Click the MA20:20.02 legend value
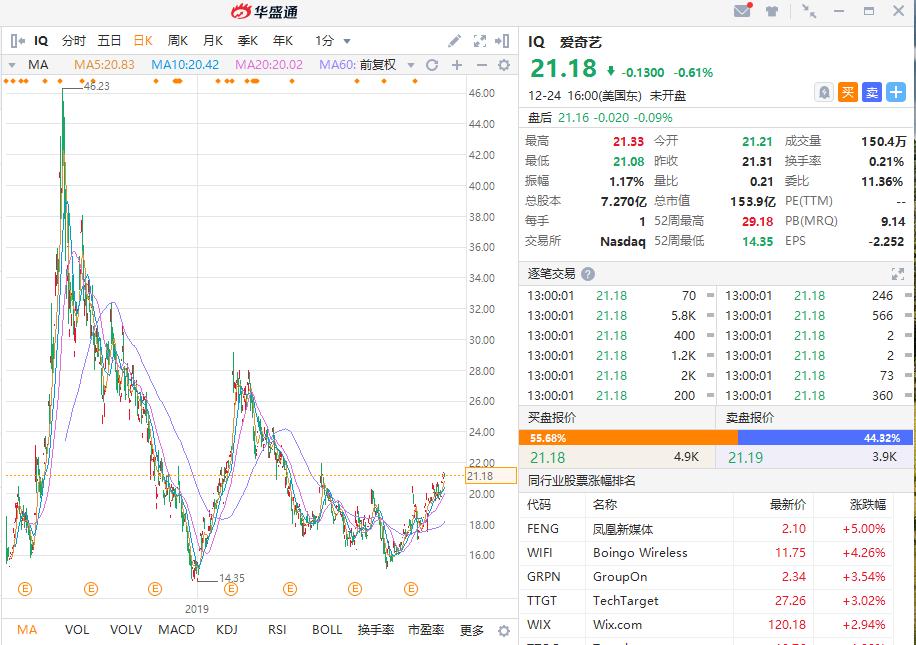This screenshot has width=916, height=645. coord(269,65)
